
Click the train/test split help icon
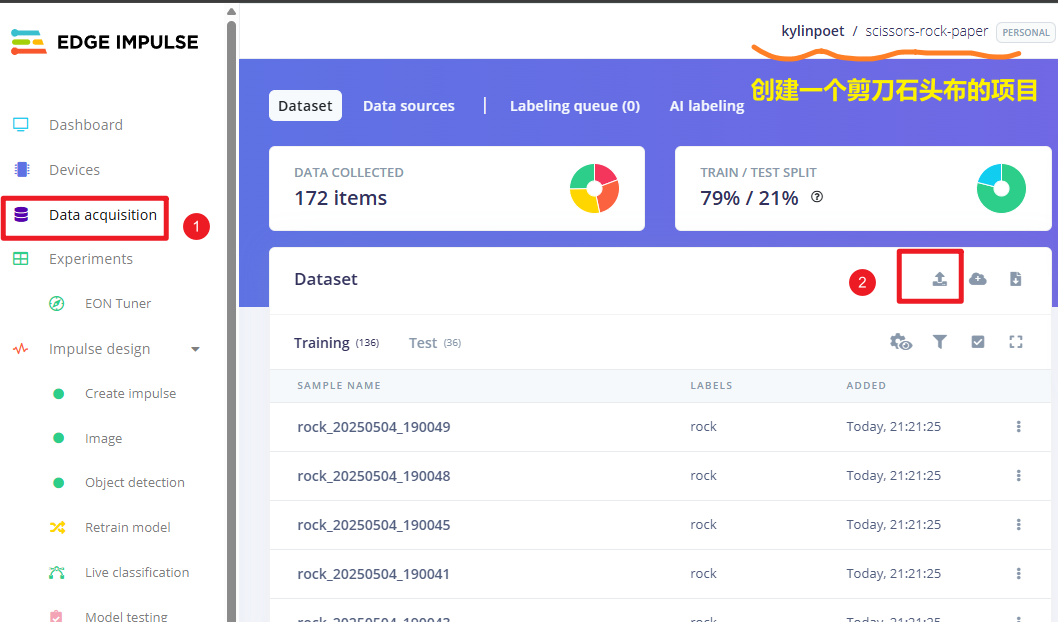(x=817, y=197)
